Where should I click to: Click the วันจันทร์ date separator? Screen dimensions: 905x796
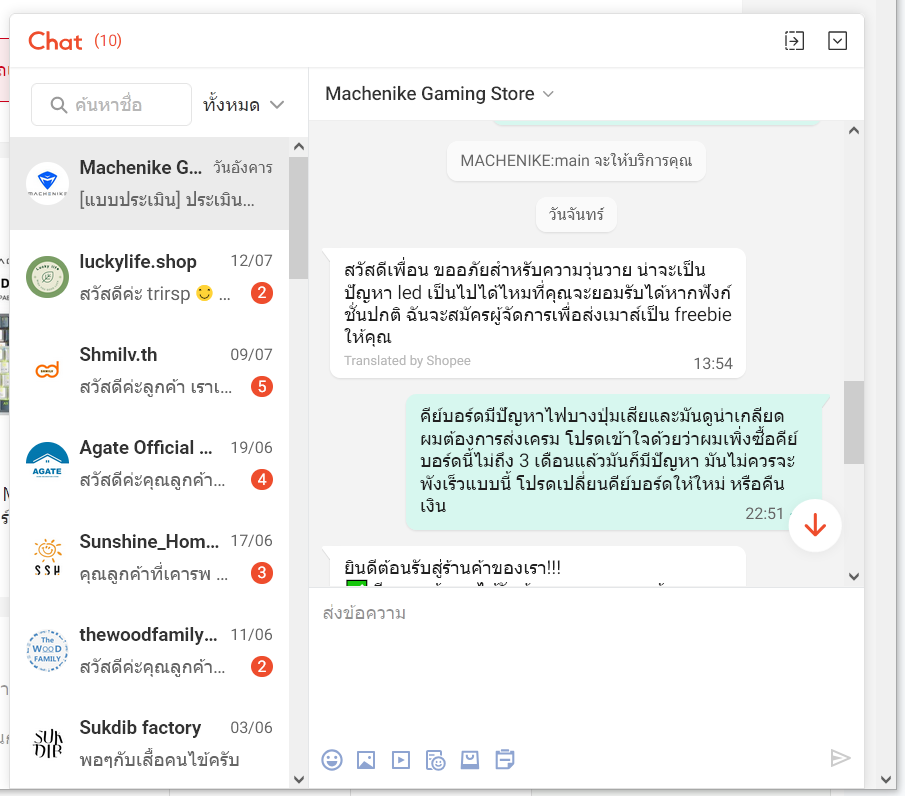[x=576, y=215]
